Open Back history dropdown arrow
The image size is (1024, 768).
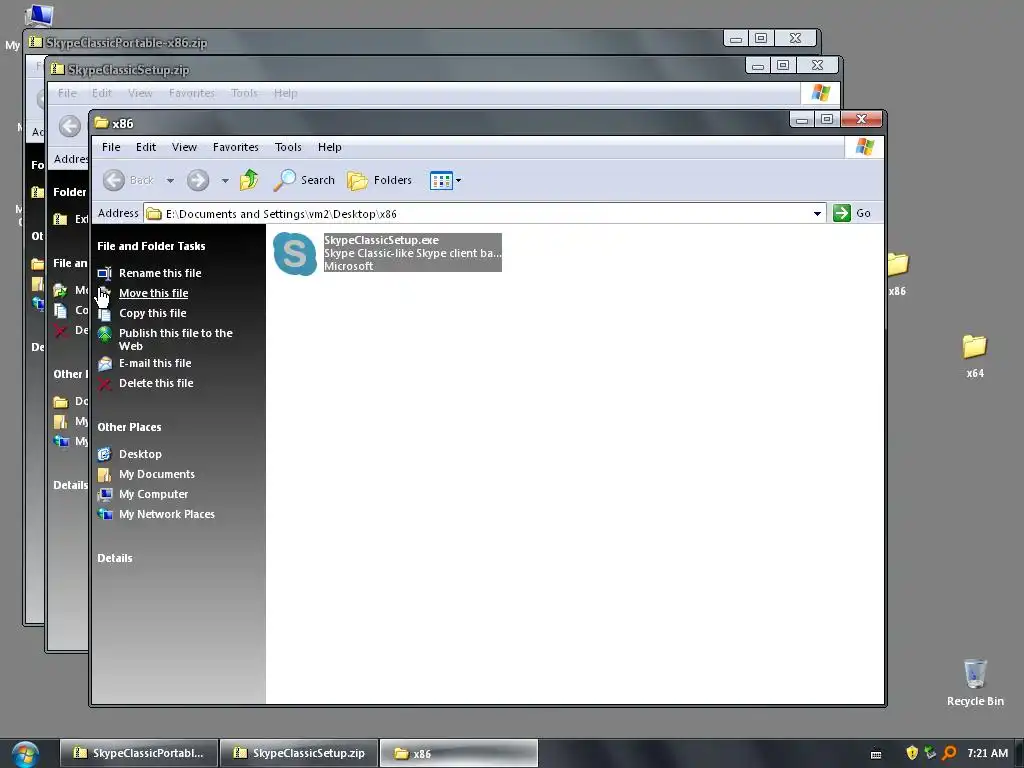[x=170, y=180]
